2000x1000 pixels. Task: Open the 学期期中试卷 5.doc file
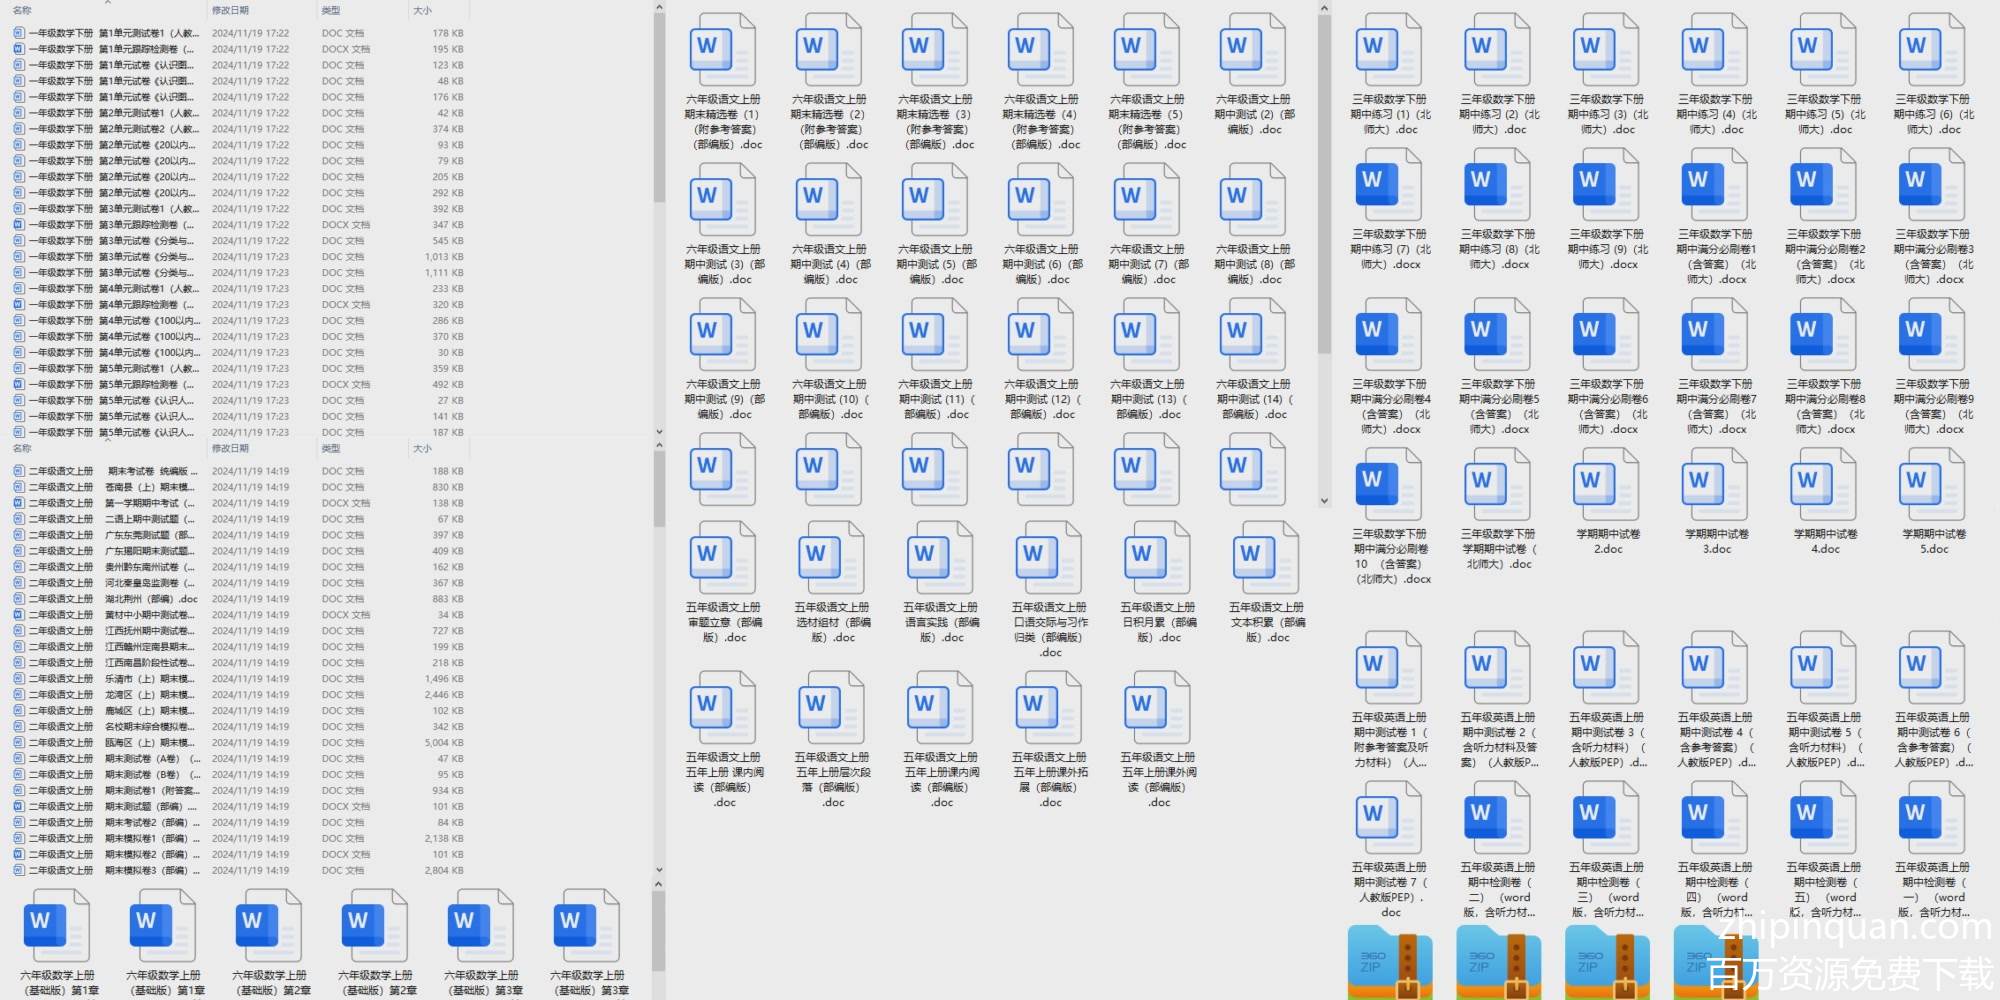click(1931, 485)
